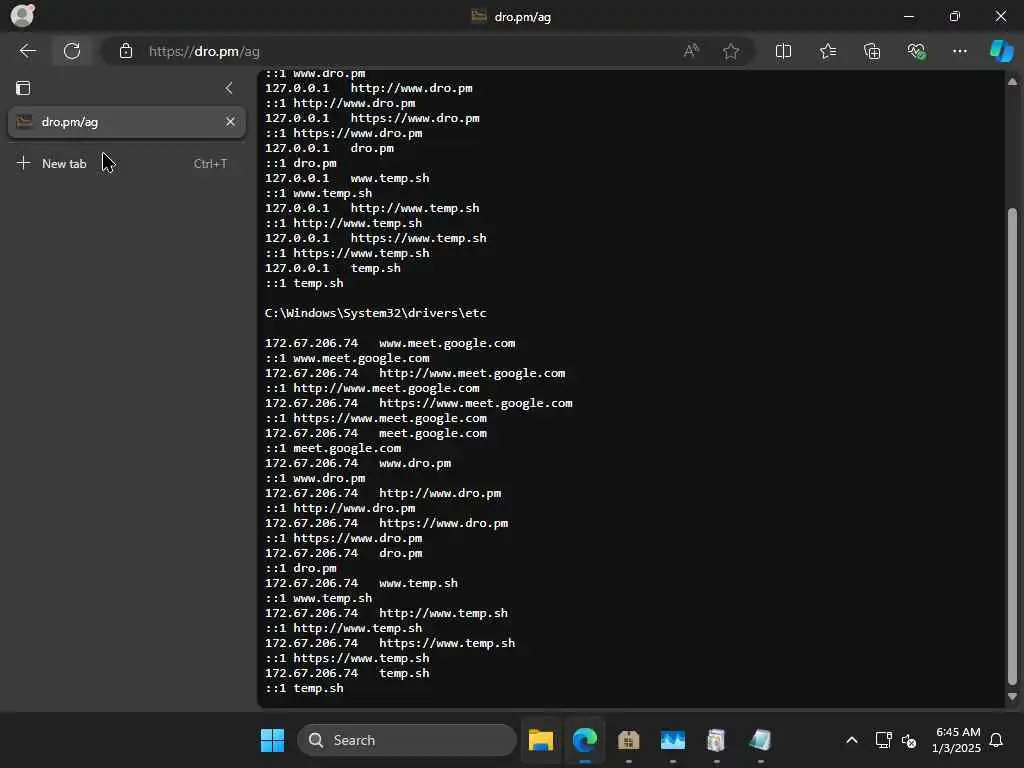
Task: Collapse the vertical tabs pane
Action: pyautogui.click(x=229, y=88)
